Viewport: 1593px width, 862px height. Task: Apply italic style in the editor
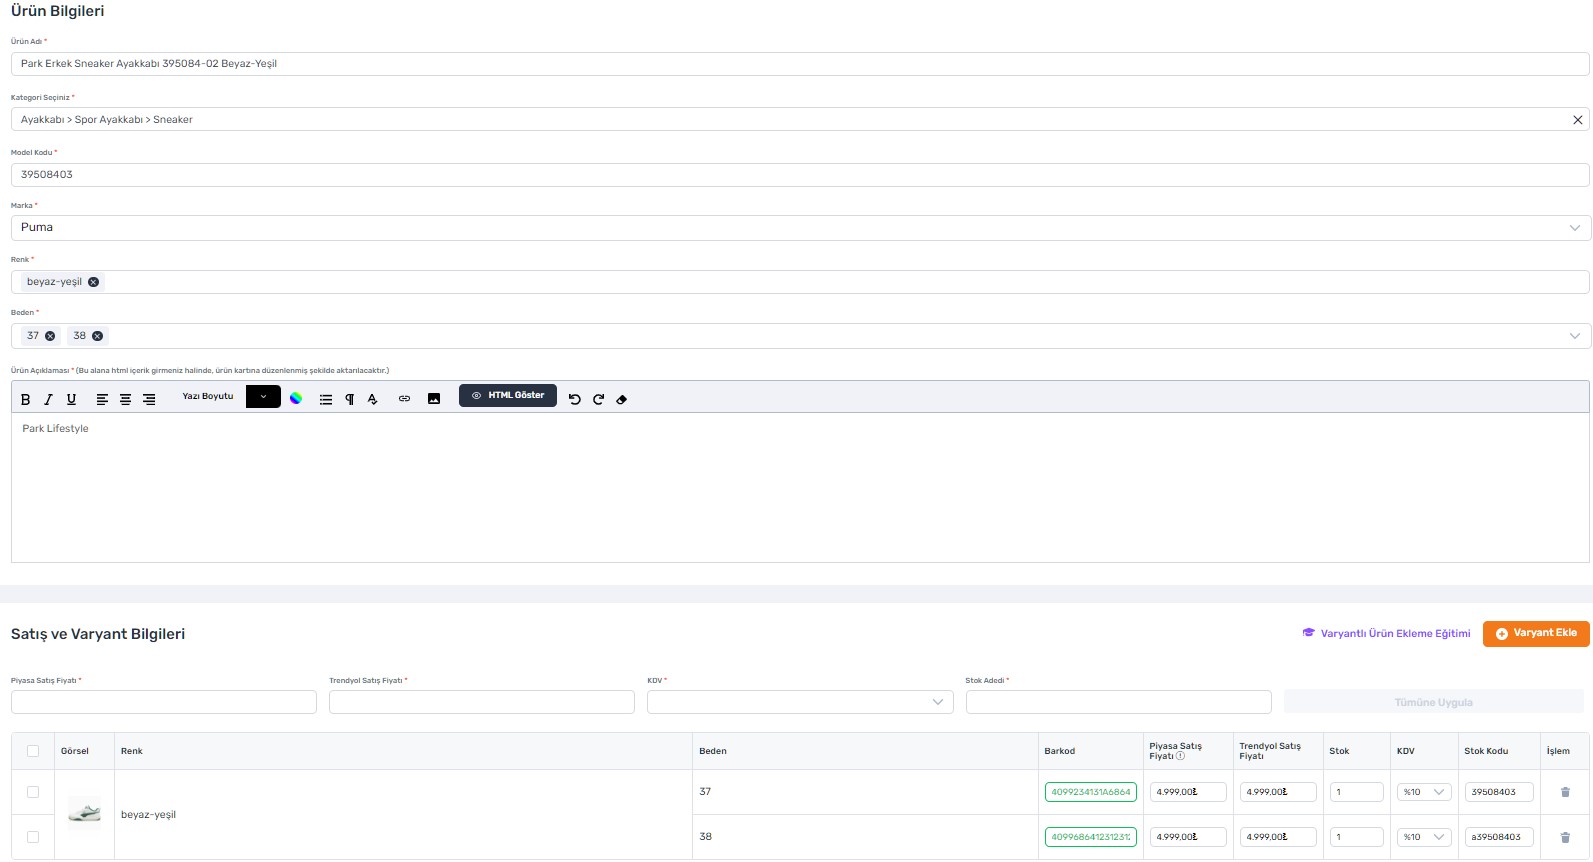(48, 399)
